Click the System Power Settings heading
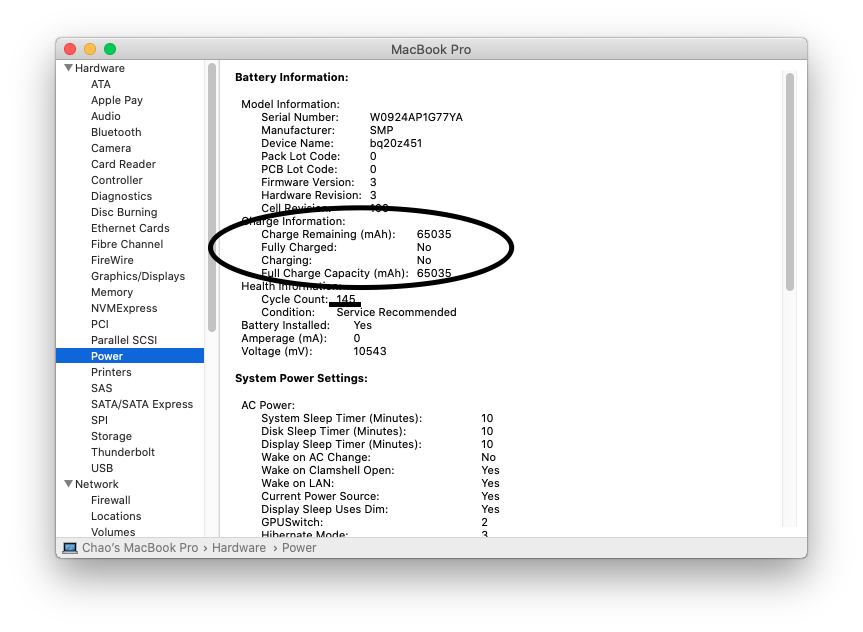The width and height of the screenshot is (863, 632). (x=301, y=378)
